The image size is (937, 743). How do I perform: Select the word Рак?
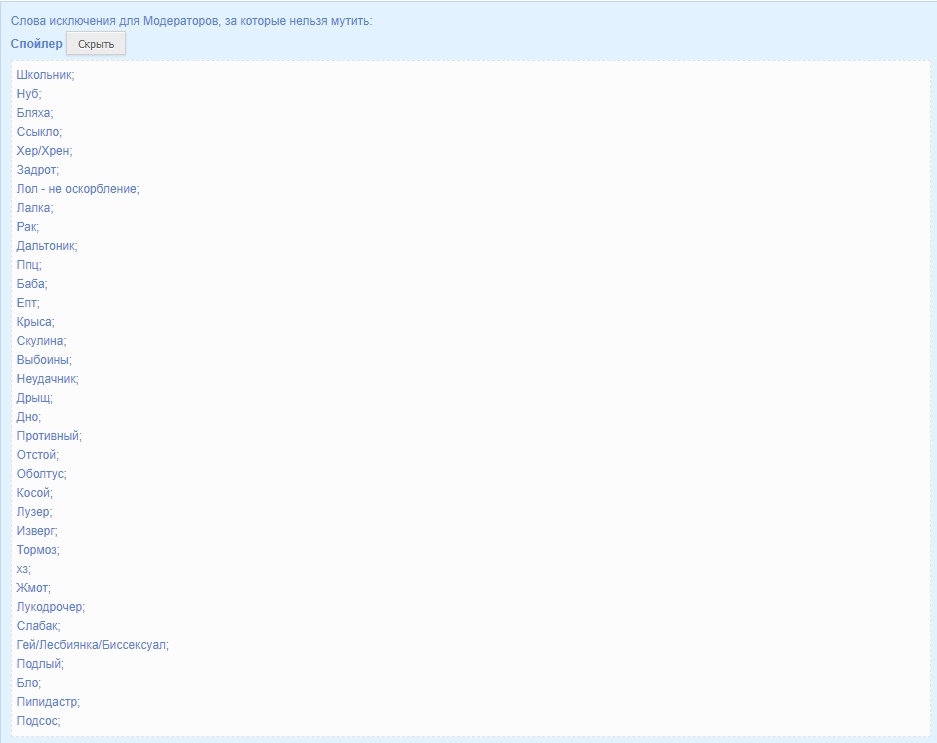coord(27,227)
